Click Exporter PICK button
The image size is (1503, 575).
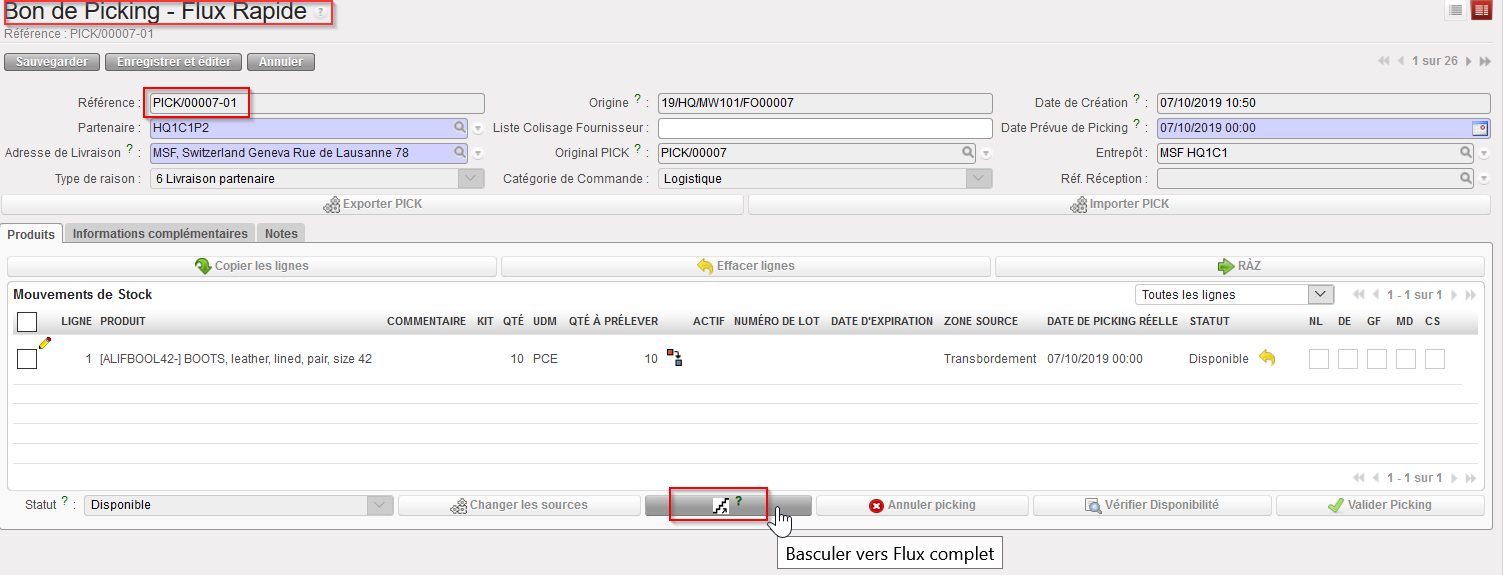tap(373, 204)
